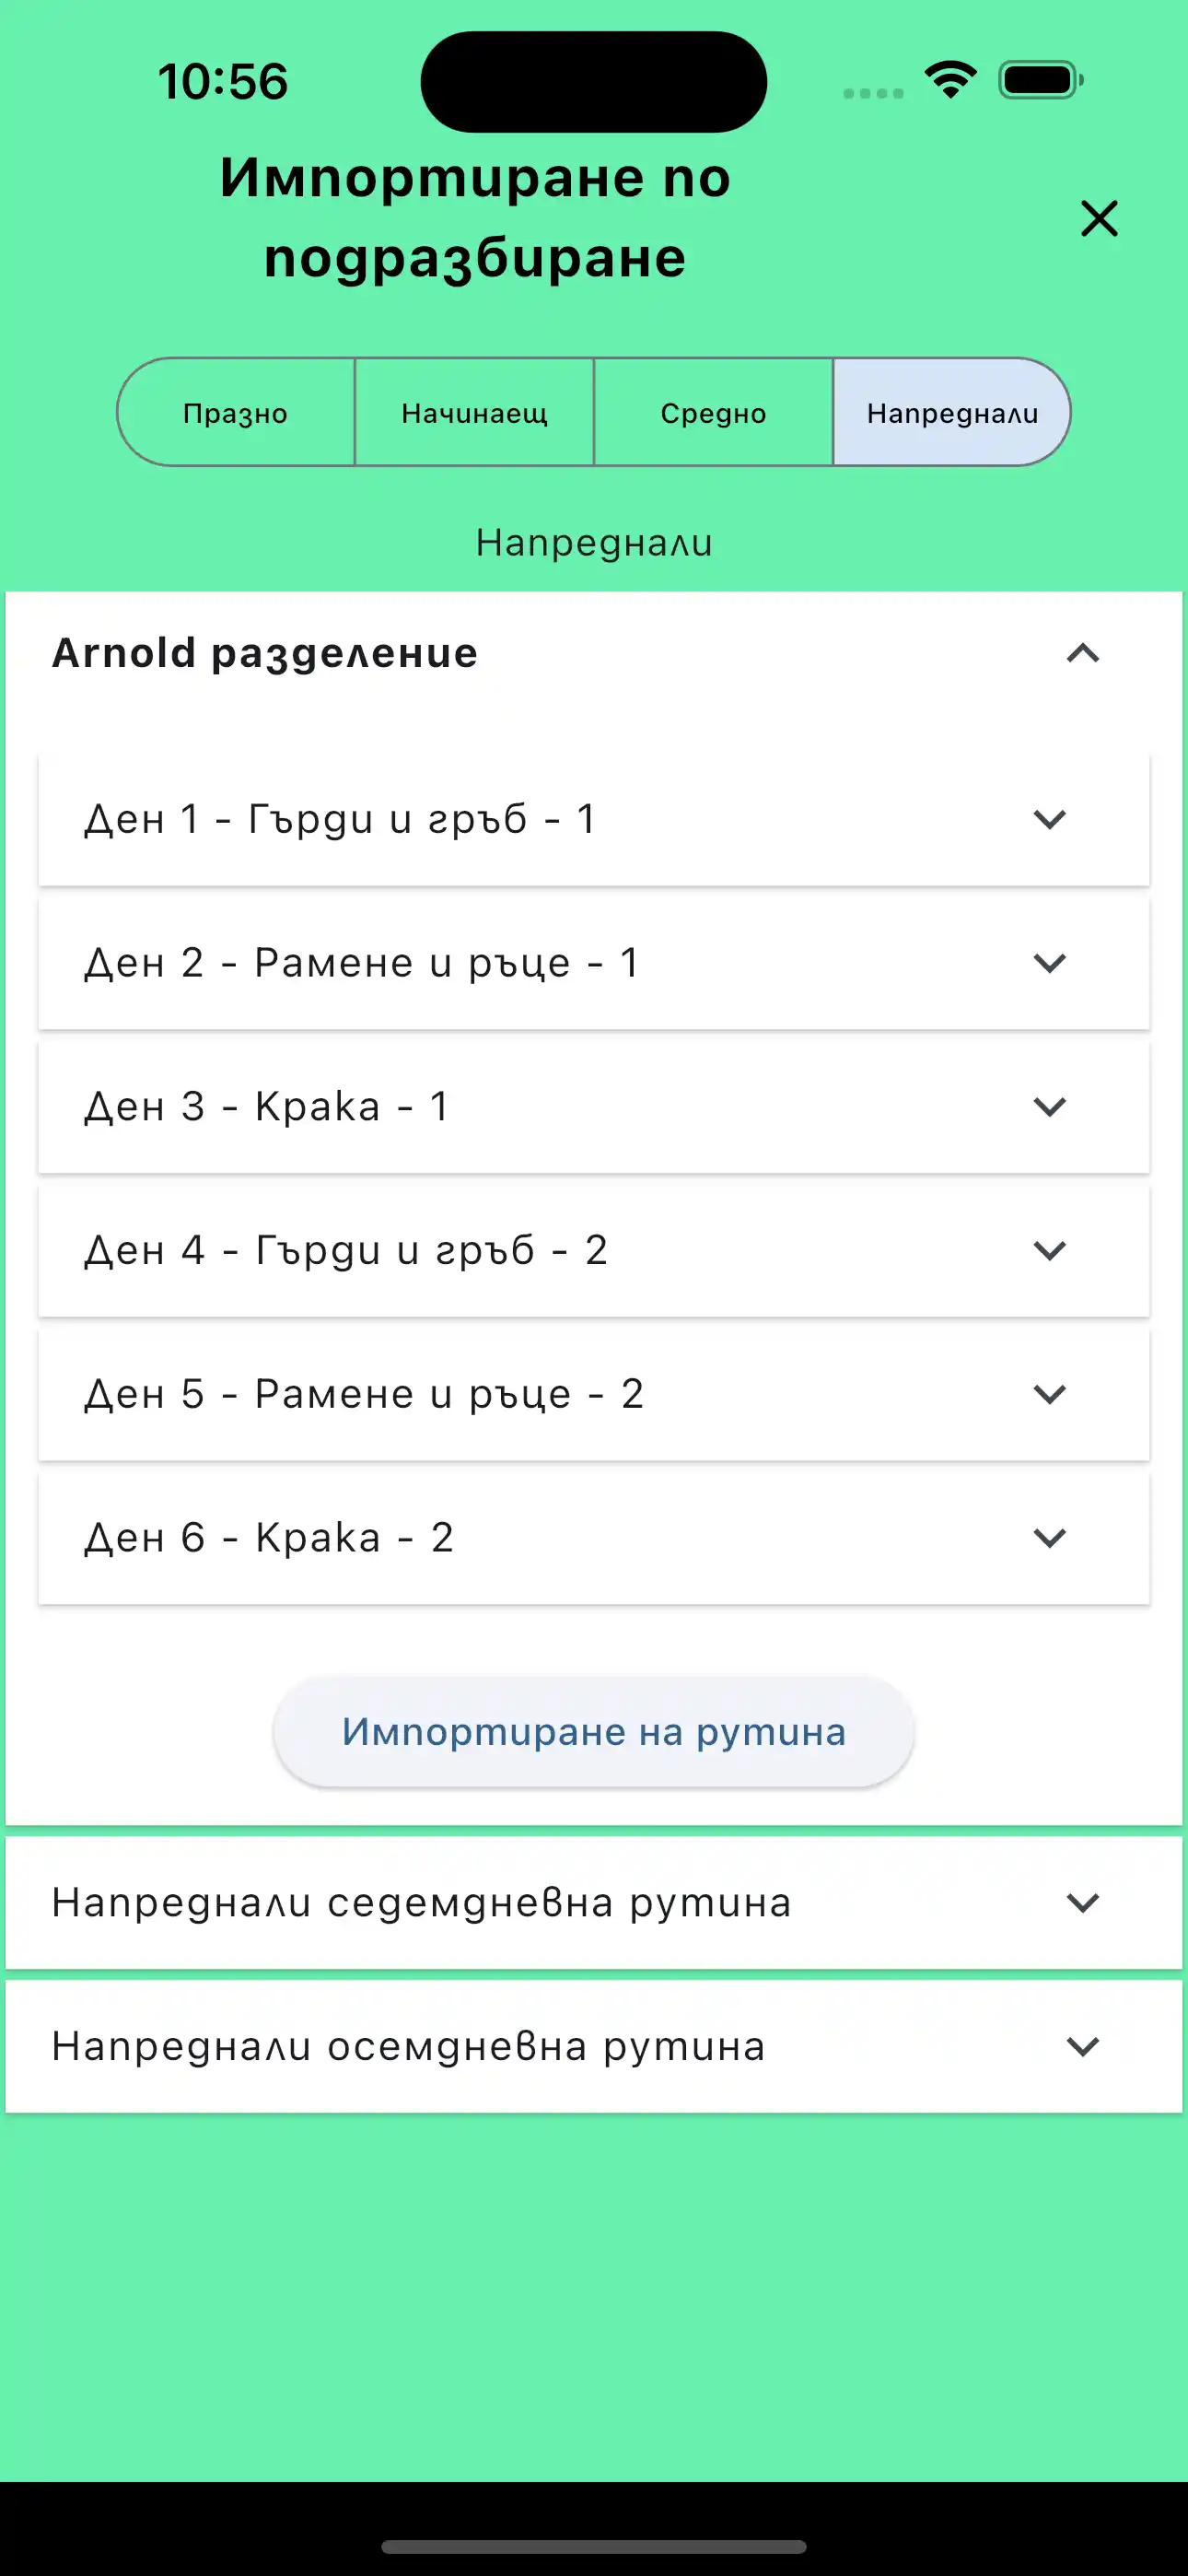The width and height of the screenshot is (1188, 2576).
Task: Select the Напреднали difficulty level
Action: click(952, 412)
